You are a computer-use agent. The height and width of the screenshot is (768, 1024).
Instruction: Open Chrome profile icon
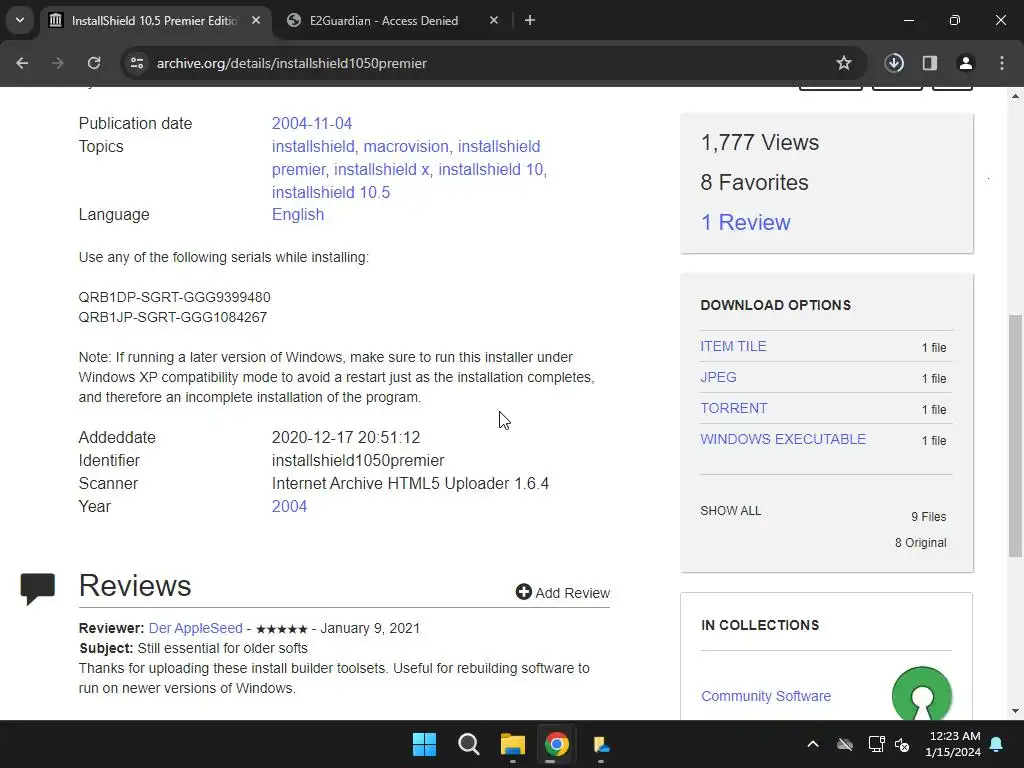click(965, 63)
